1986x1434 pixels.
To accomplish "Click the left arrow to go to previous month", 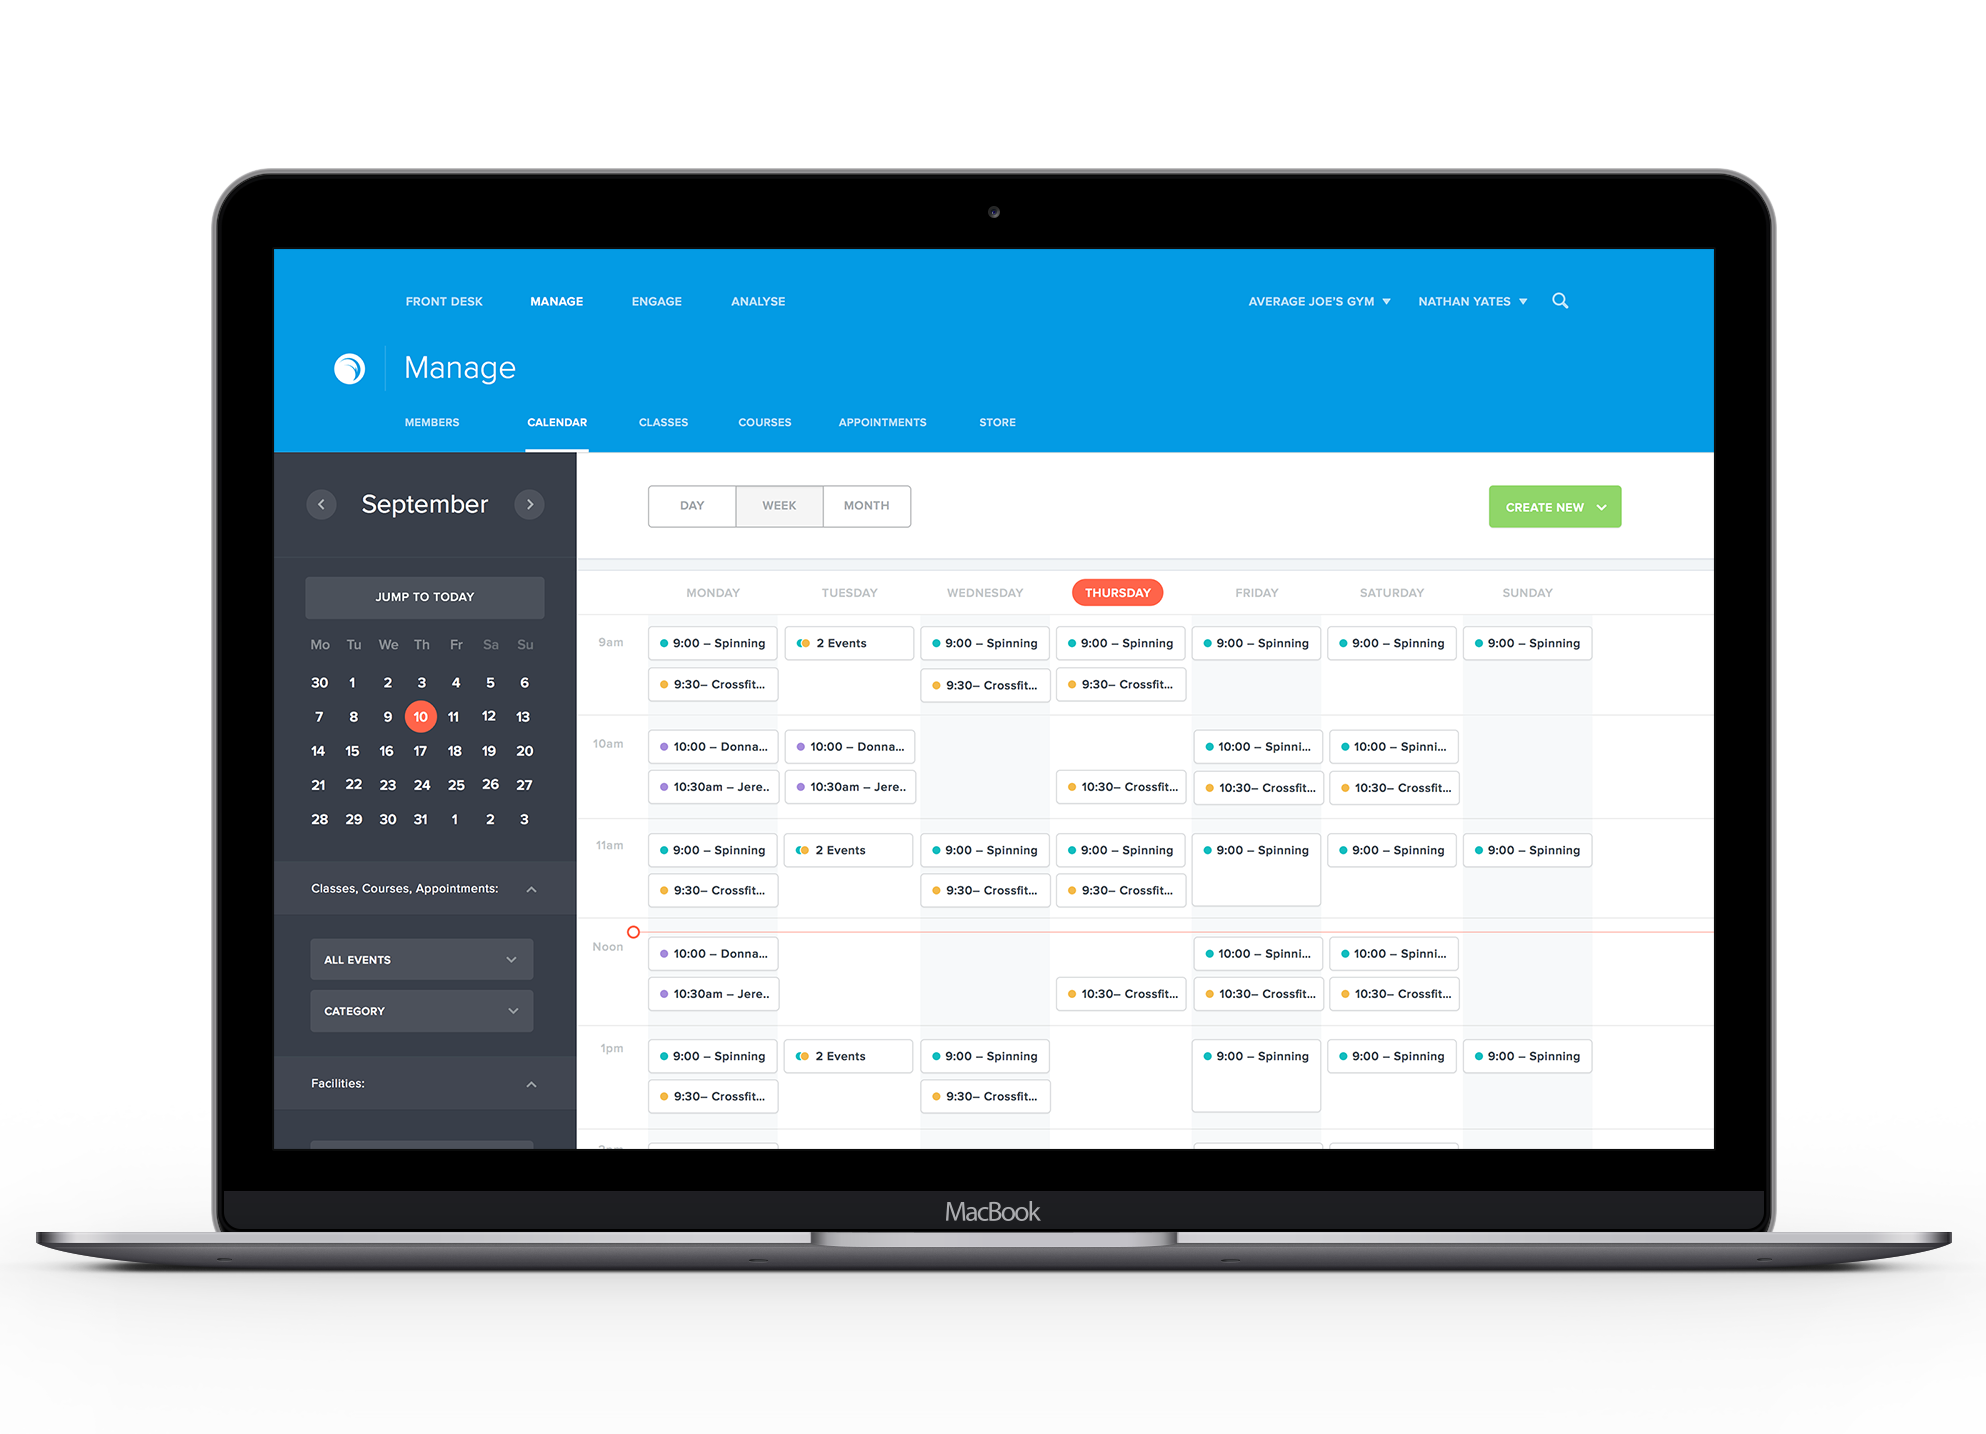I will tap(322, 504).
